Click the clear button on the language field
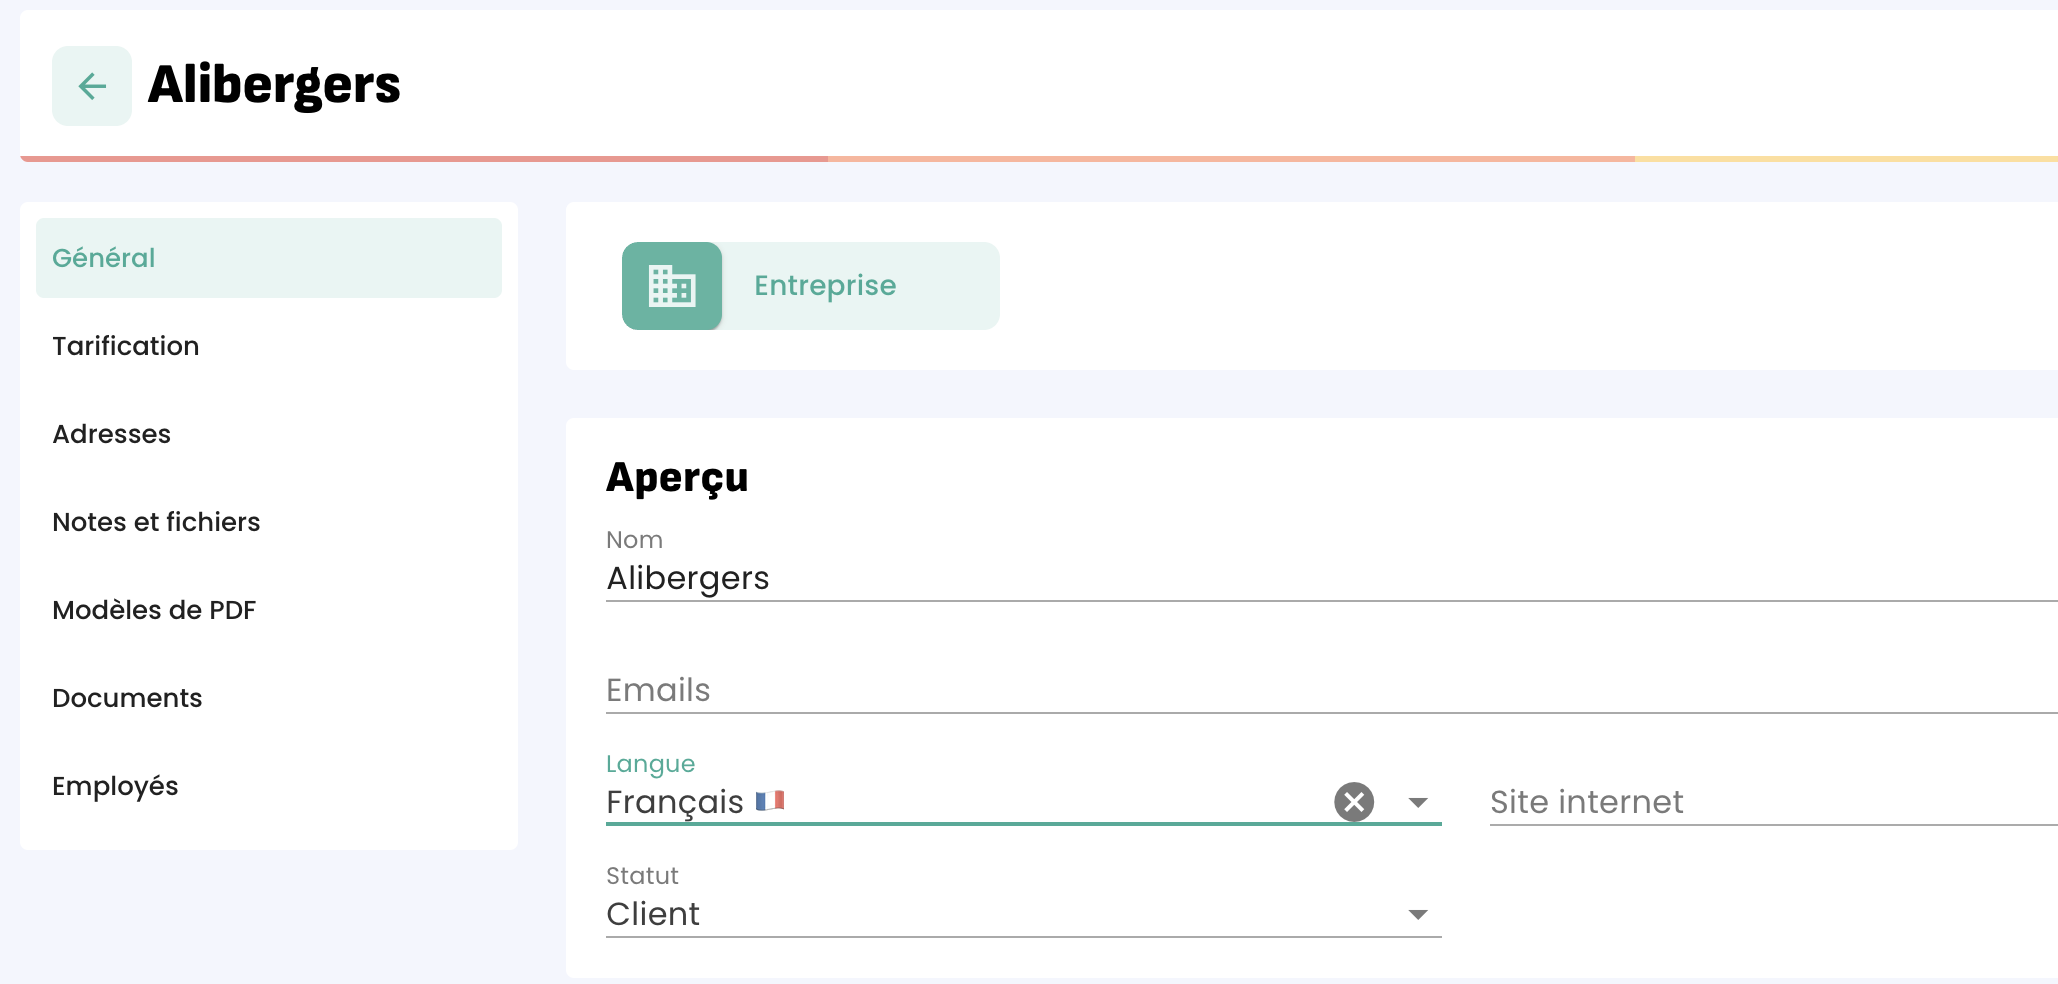Image resolution: width=2058 pixels, height=984 pixels. [x=1354, y=801]
